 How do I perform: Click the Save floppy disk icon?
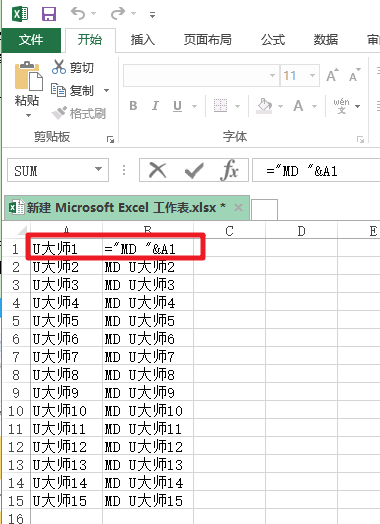[49, 14]
